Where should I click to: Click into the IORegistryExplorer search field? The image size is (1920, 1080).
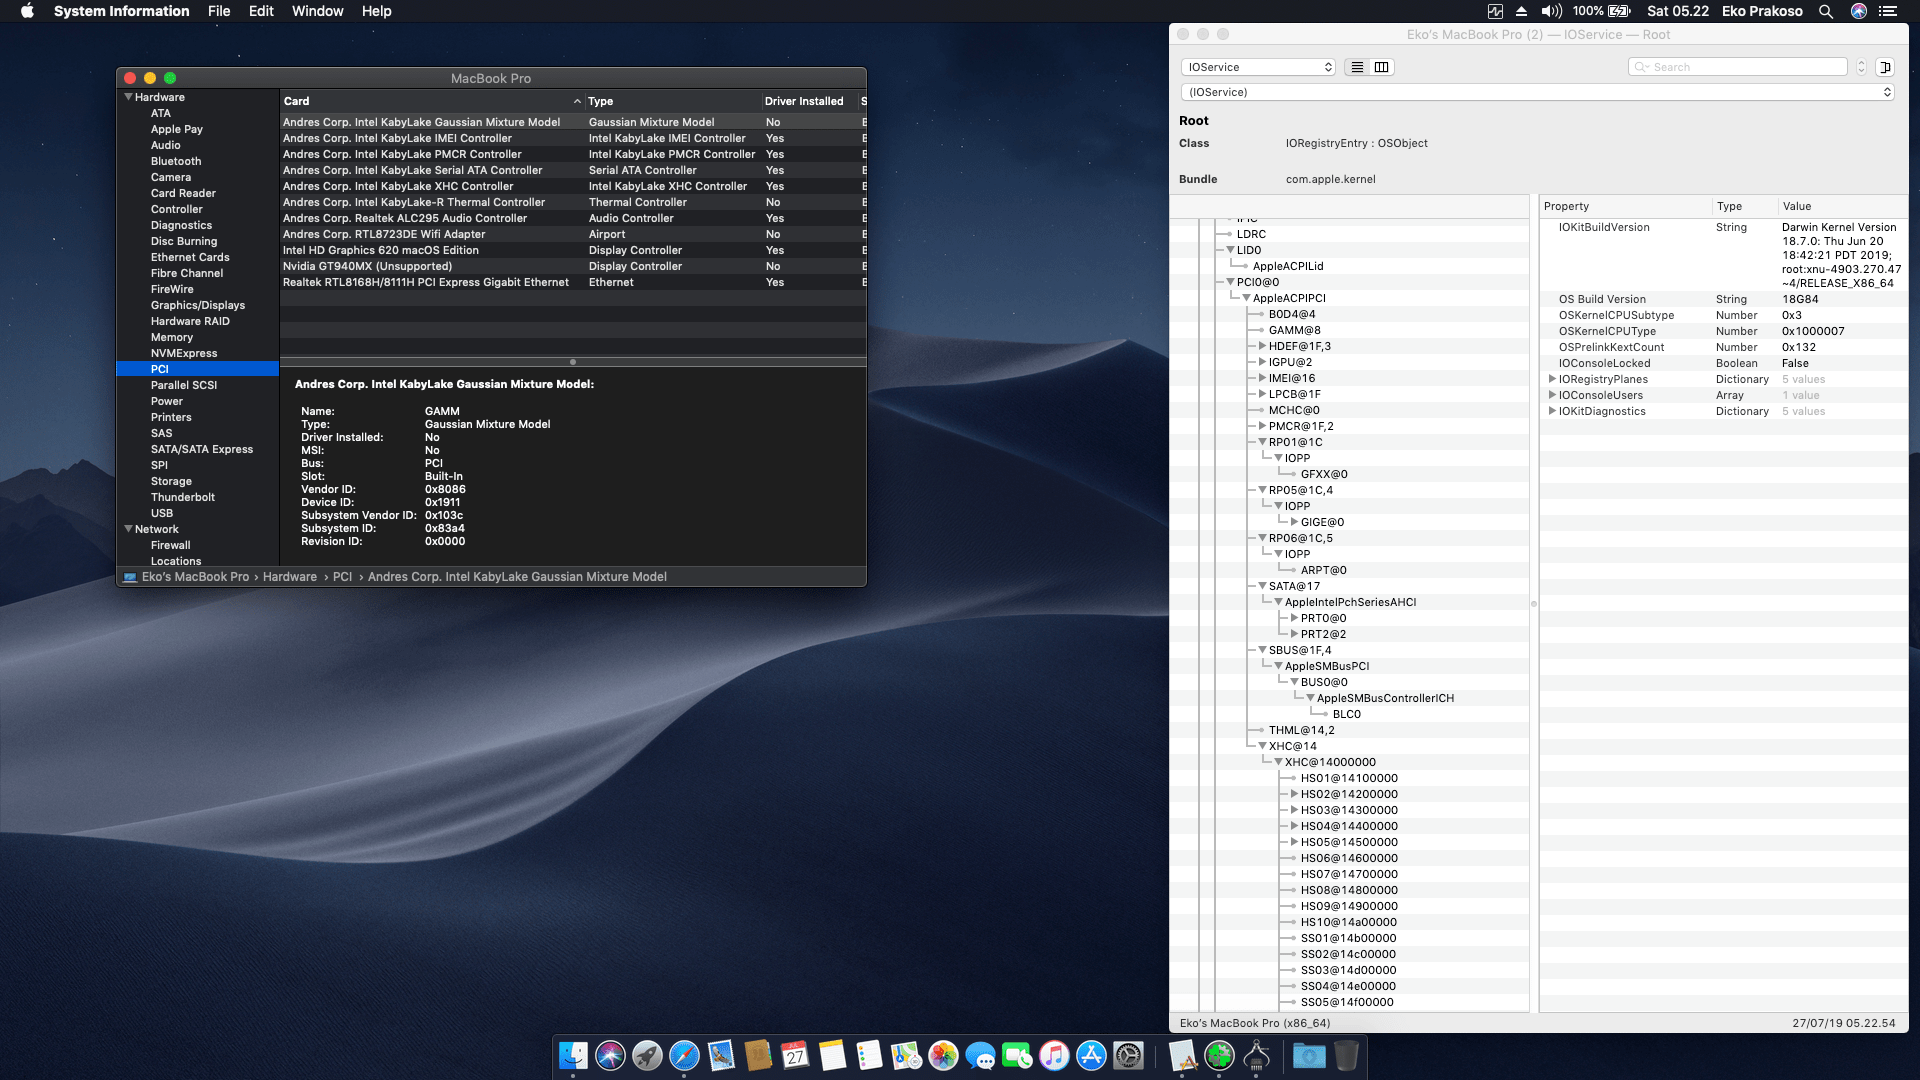(x=1738, y=67)
